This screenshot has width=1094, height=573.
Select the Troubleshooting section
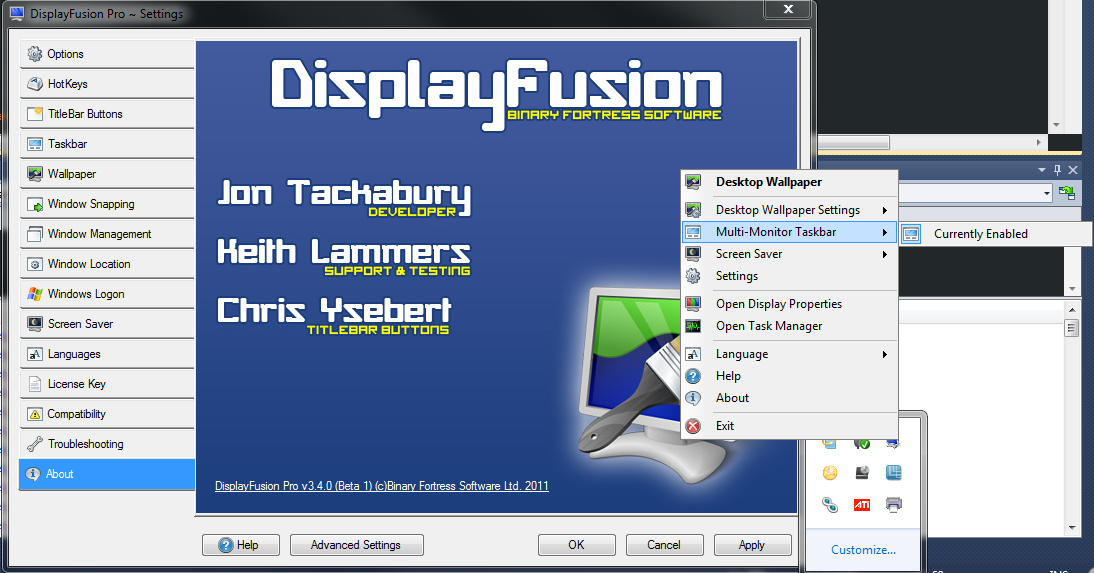[106, 444]
